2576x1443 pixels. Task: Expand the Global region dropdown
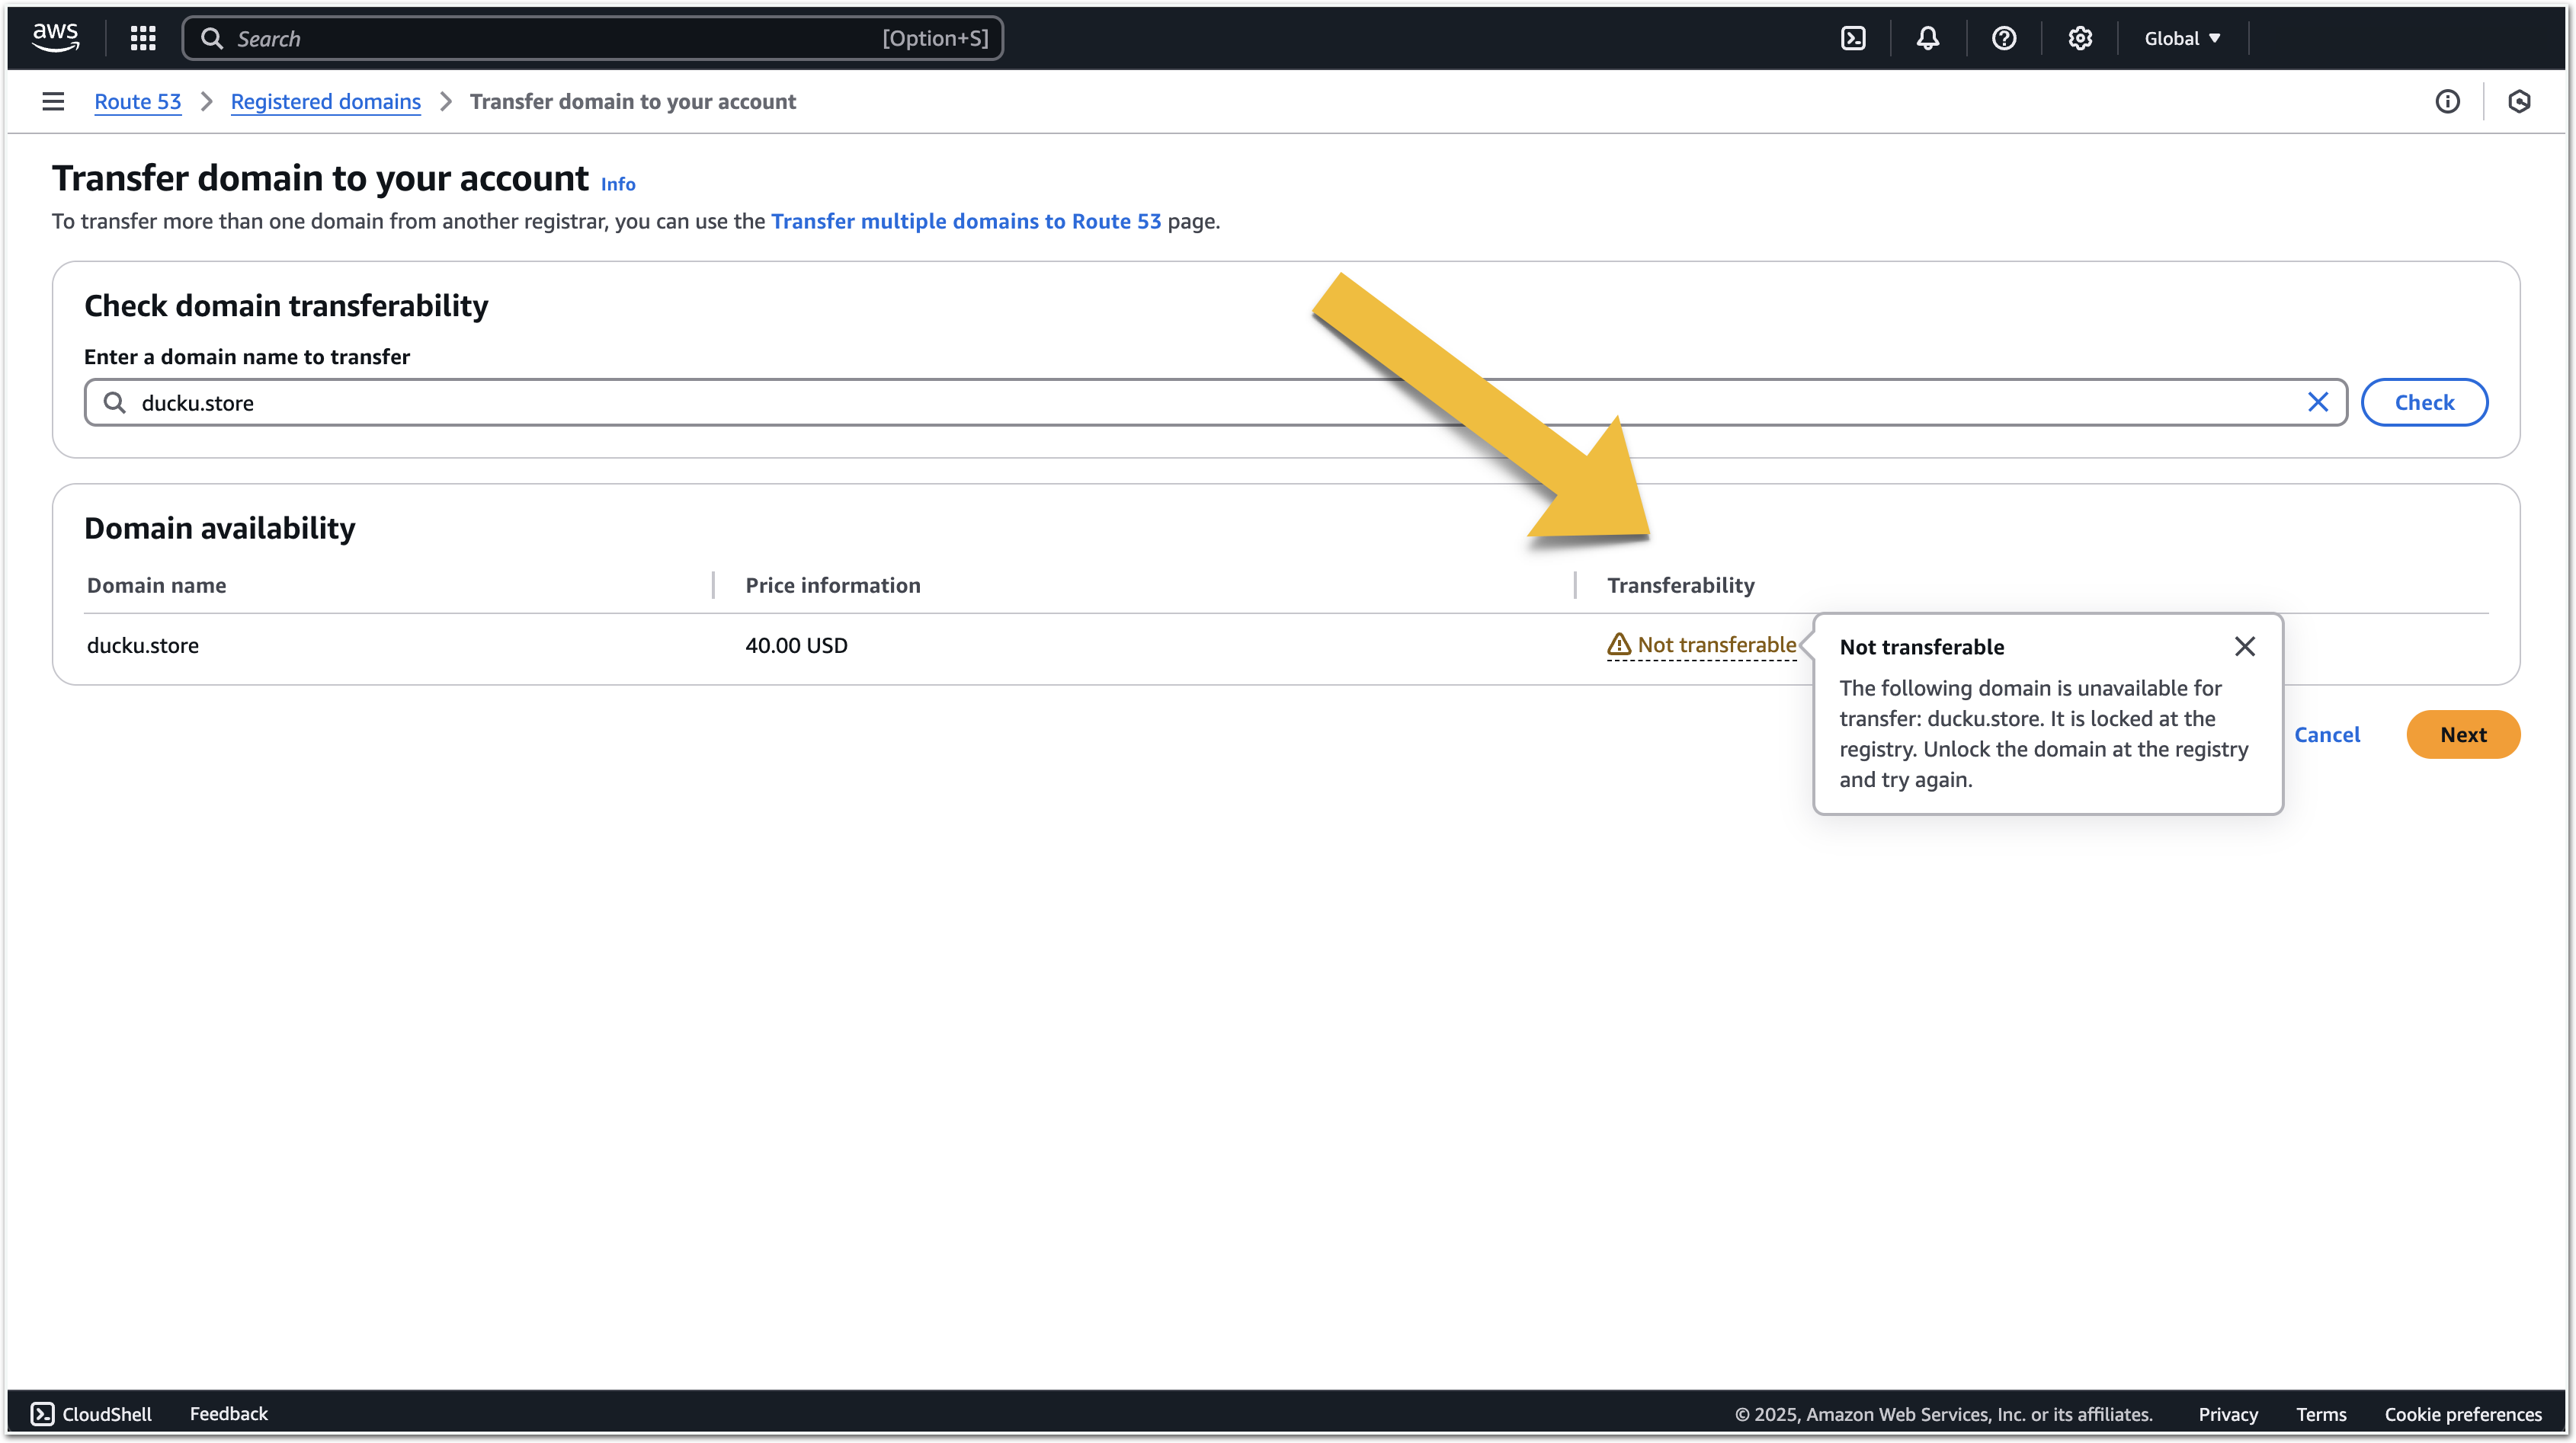pyautogui.click(x=2182, y=38)
